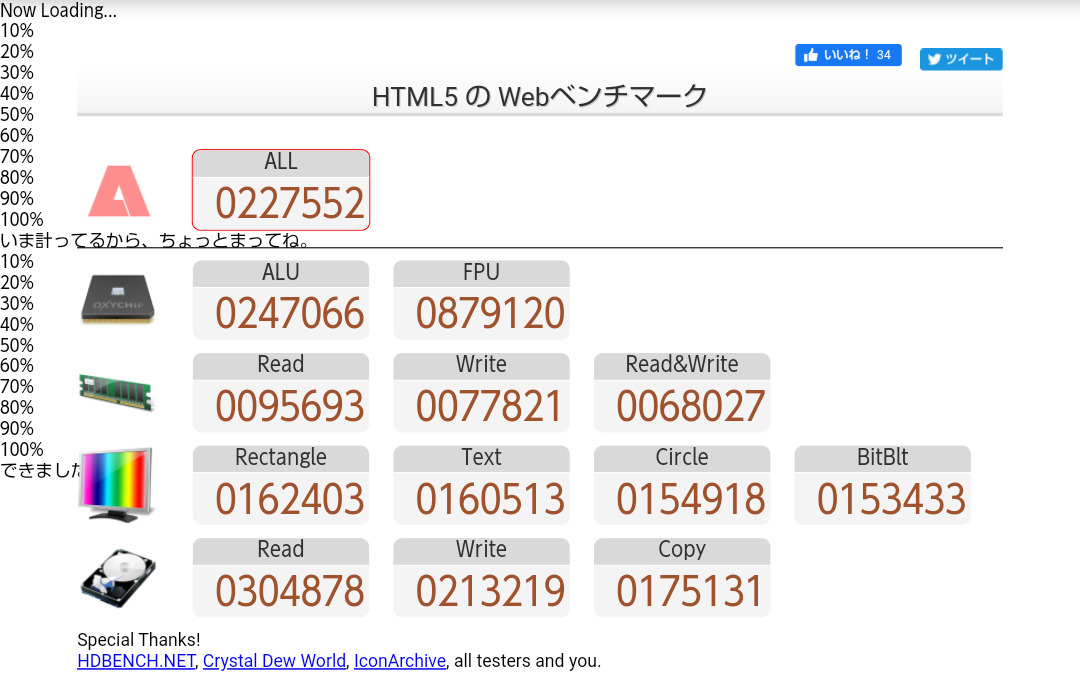Click the hard disk drive icon

pyautogui.click(x=118, y=577)
